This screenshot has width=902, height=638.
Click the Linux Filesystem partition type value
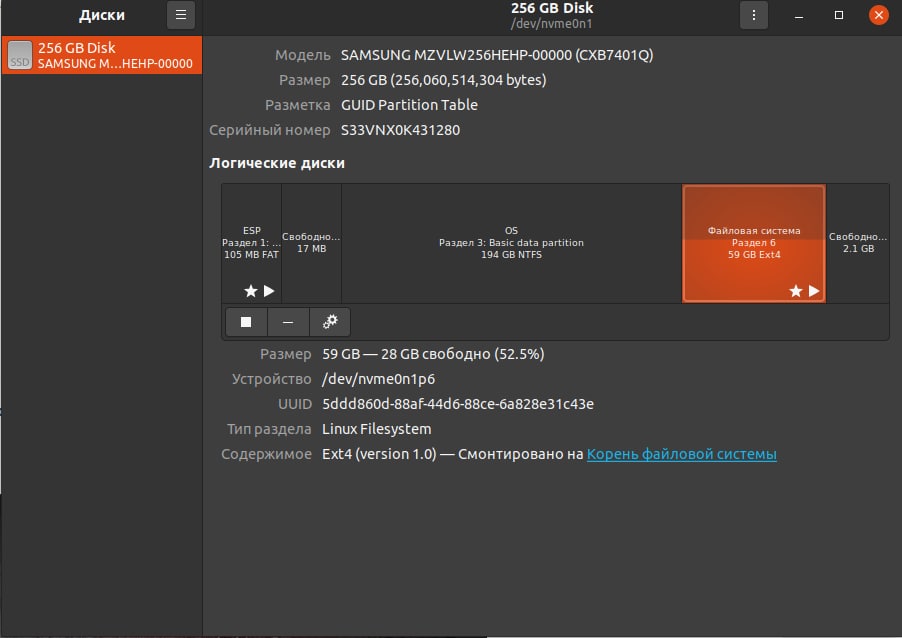pos(377,429)
